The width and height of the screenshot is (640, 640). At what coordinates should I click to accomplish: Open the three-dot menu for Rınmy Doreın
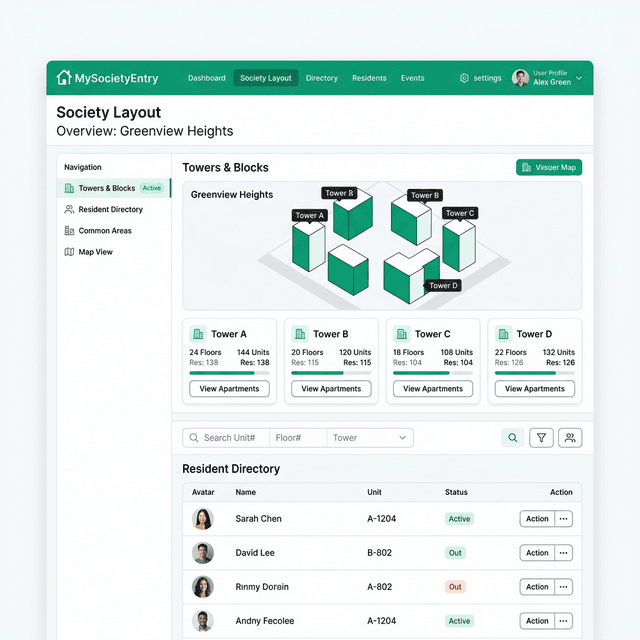[x=564, y=587]
